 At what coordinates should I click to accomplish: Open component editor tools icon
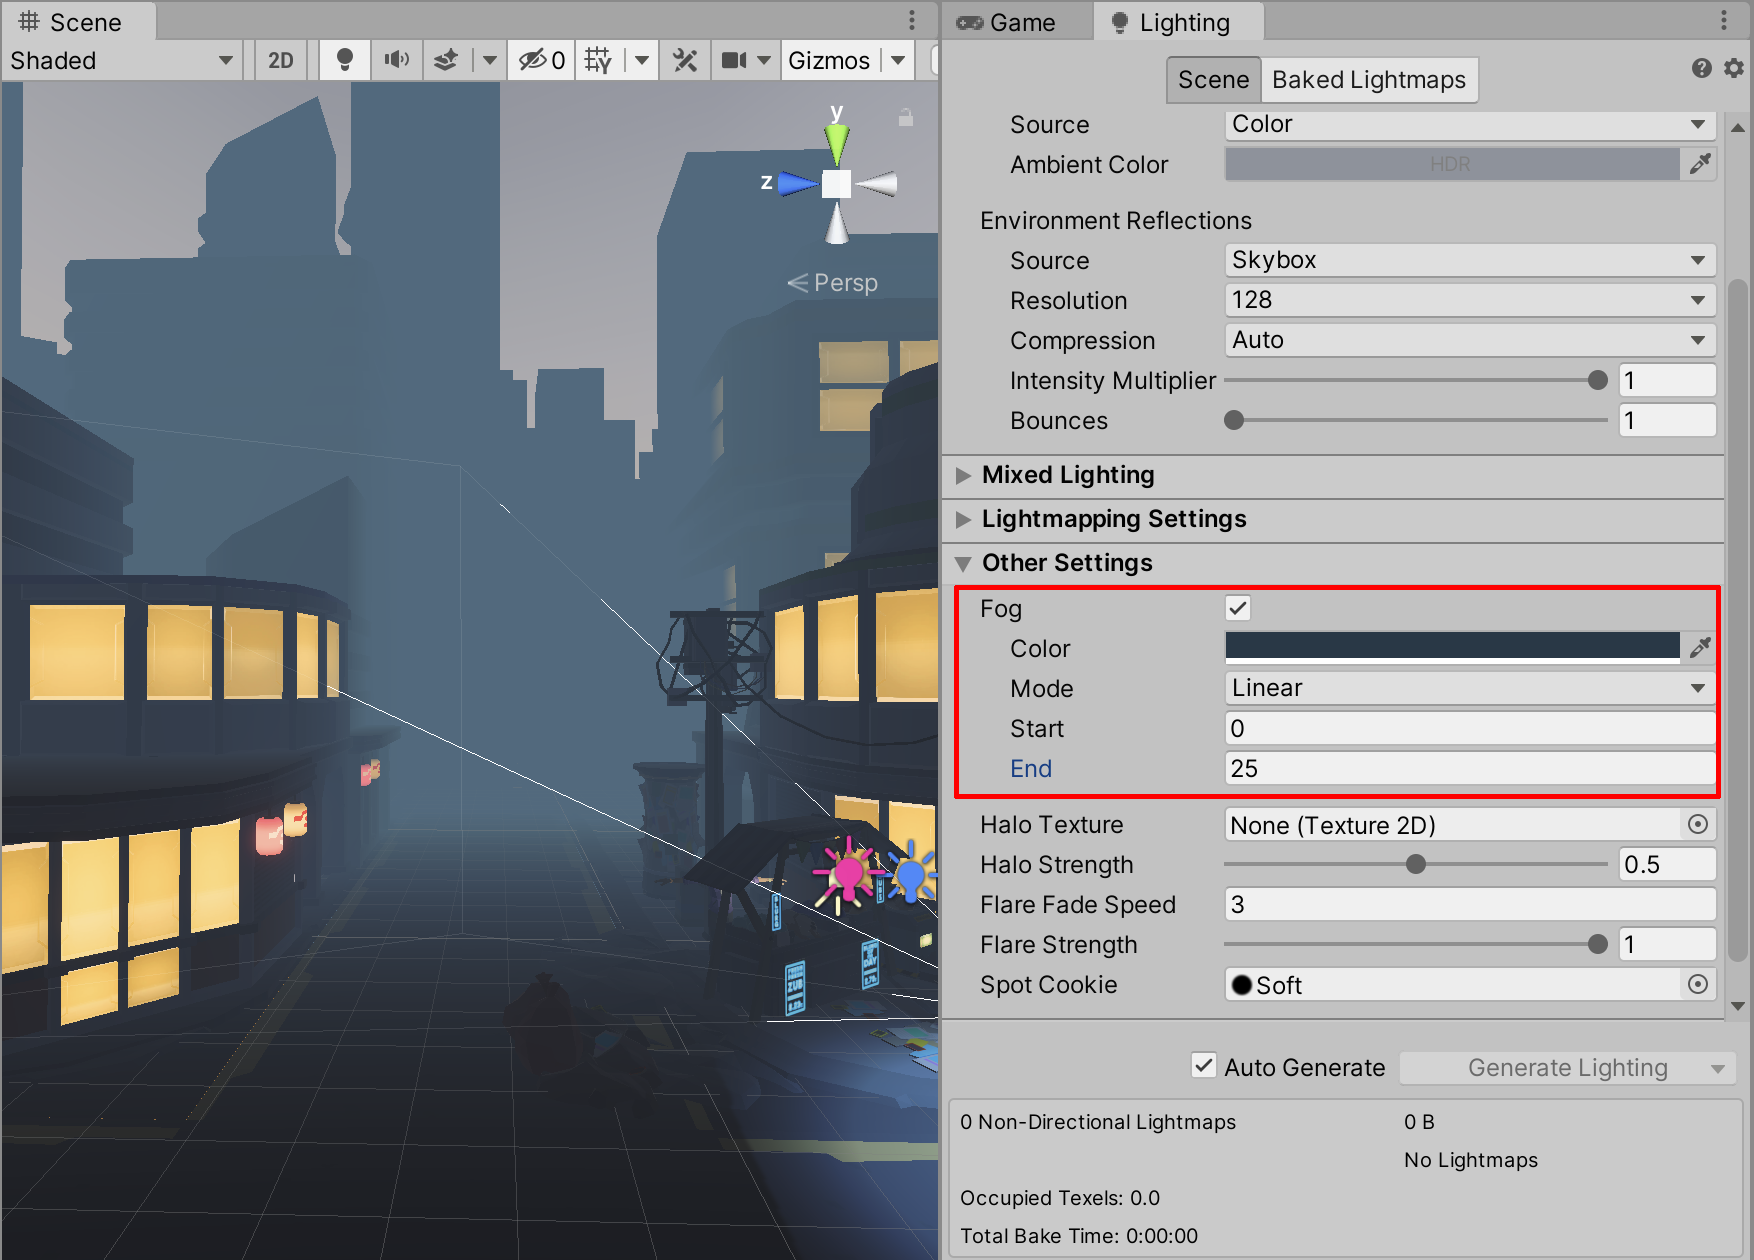pyautogui.click(x=685, y=60)
